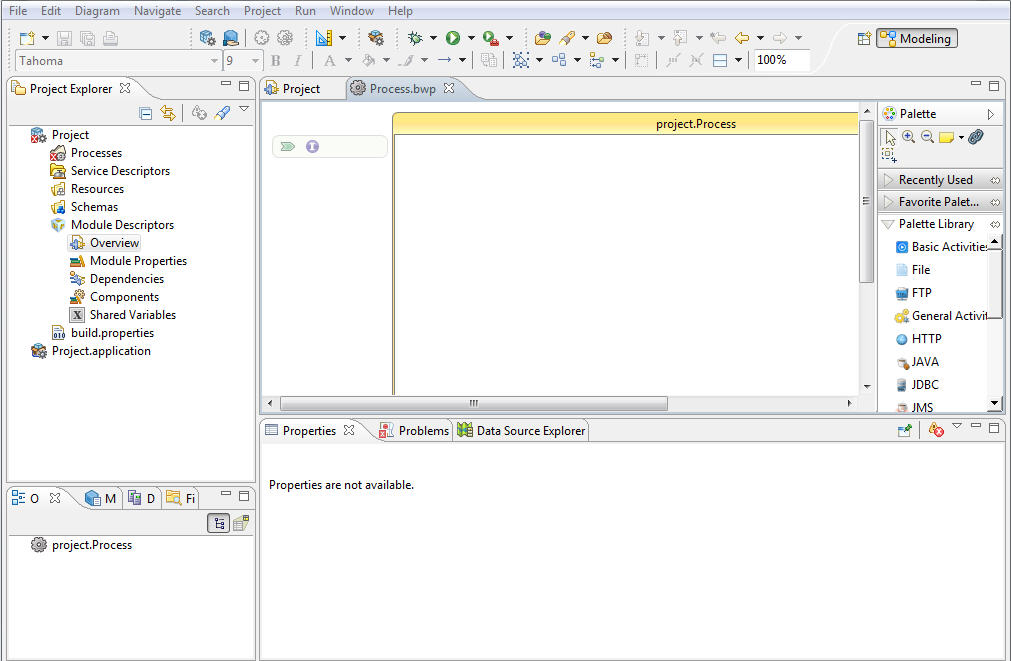Click the Debug bug icon in toolbar

click(x=415, y=38)
